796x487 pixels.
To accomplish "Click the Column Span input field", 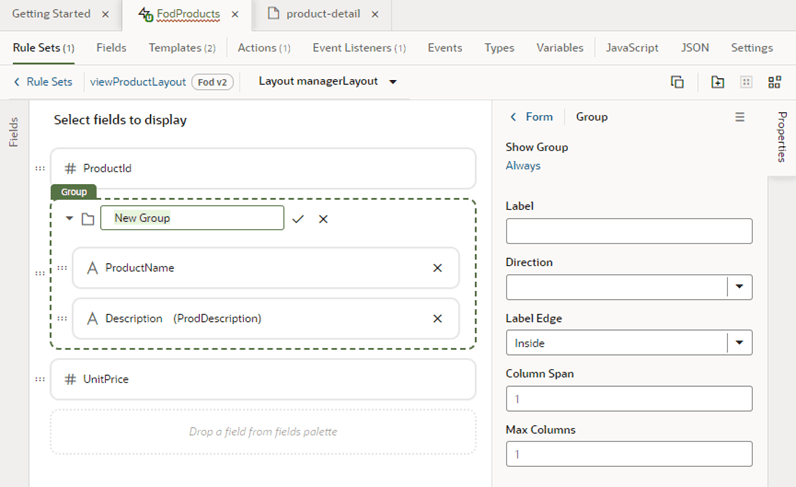I will click(x=629, y=399).
